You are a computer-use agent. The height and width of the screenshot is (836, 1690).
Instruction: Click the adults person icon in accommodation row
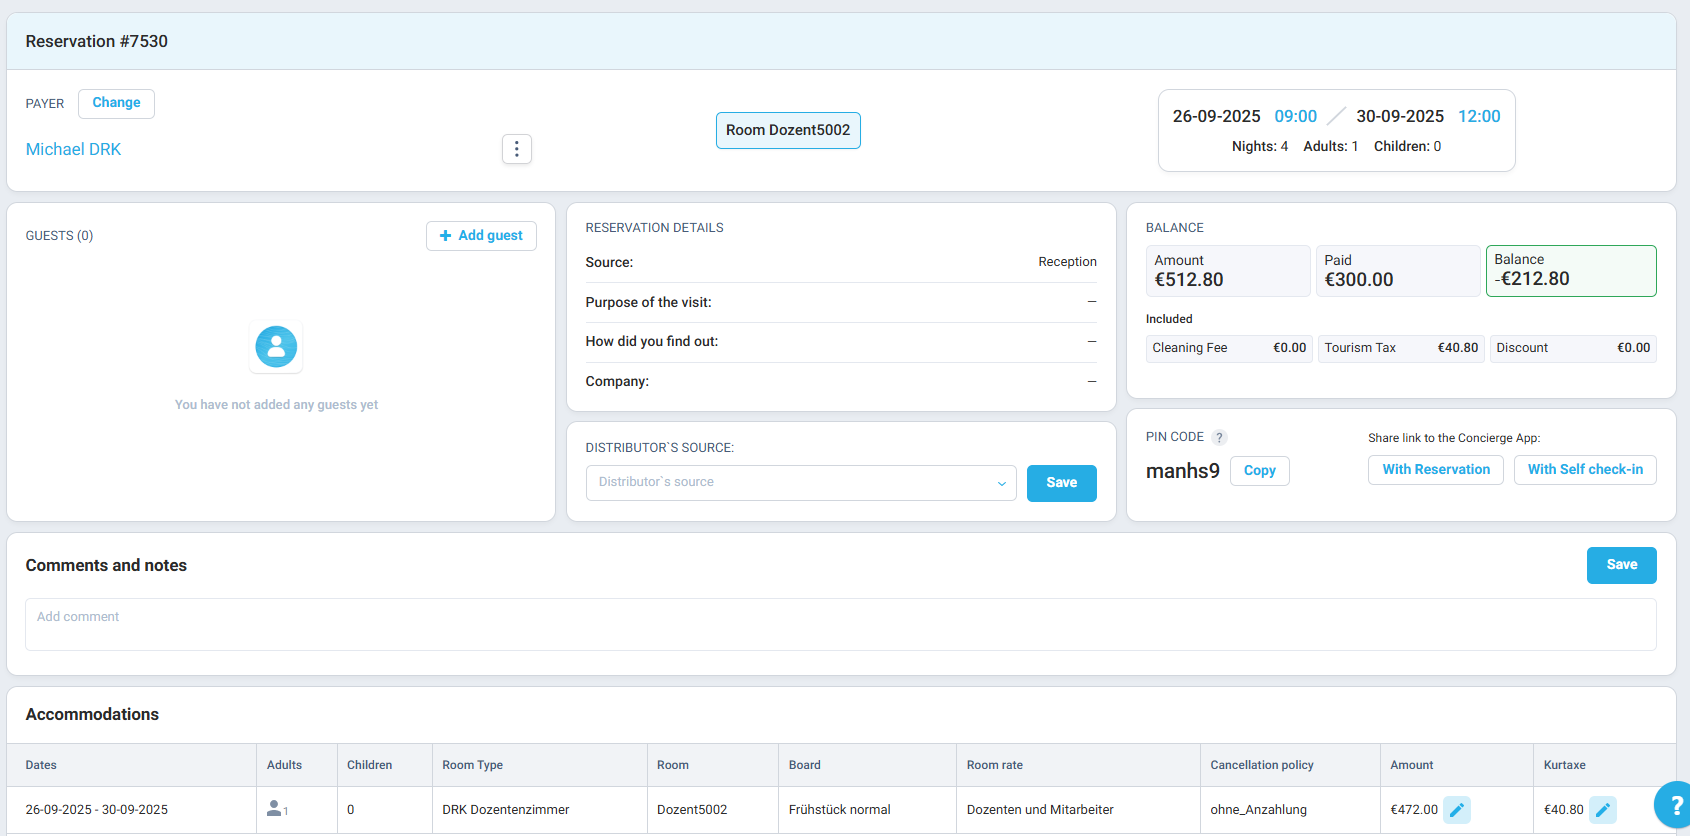point(275,809)
